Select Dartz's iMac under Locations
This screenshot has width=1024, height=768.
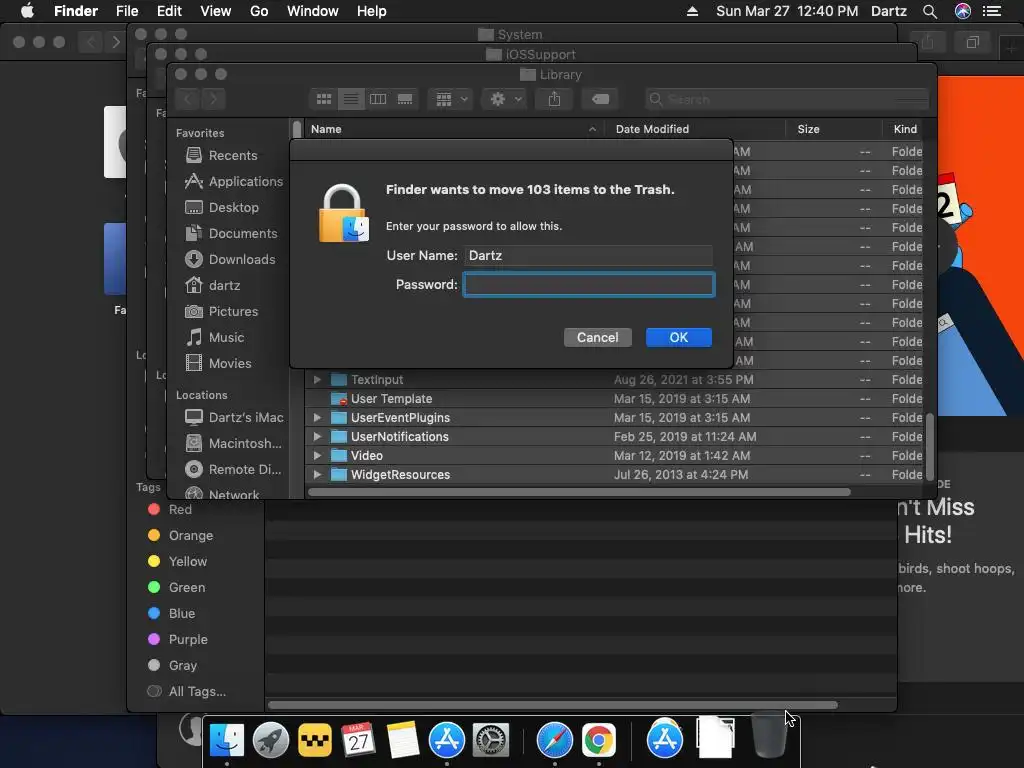coord(234,417)
